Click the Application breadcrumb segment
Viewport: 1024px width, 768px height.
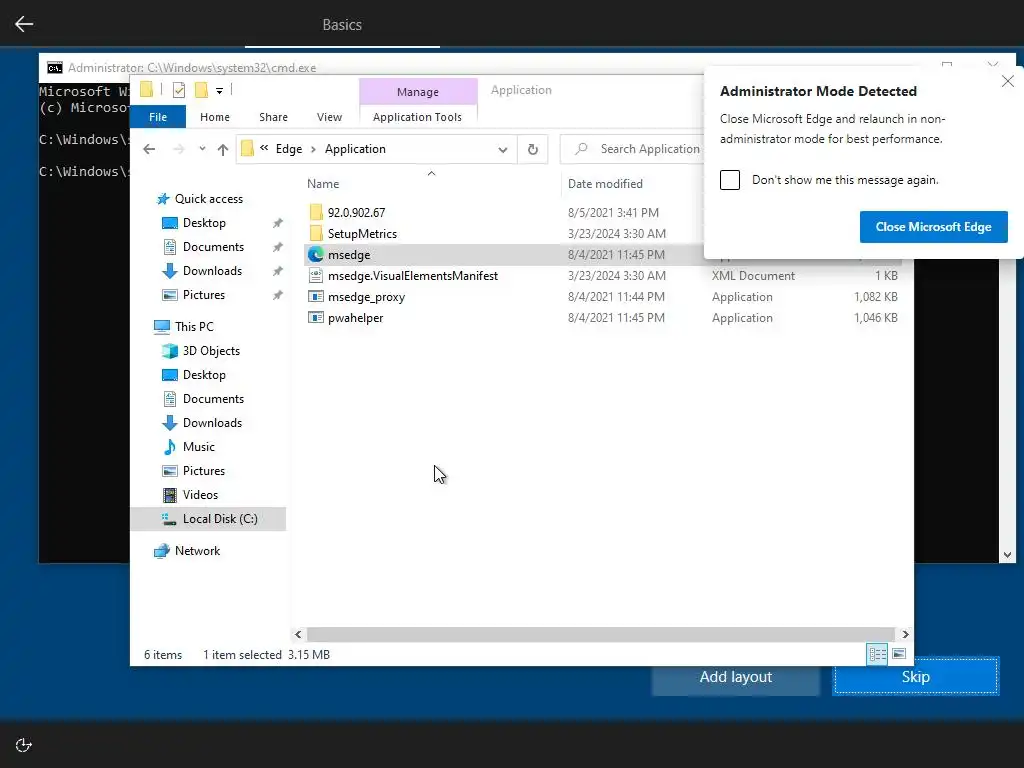pos(355,149)
